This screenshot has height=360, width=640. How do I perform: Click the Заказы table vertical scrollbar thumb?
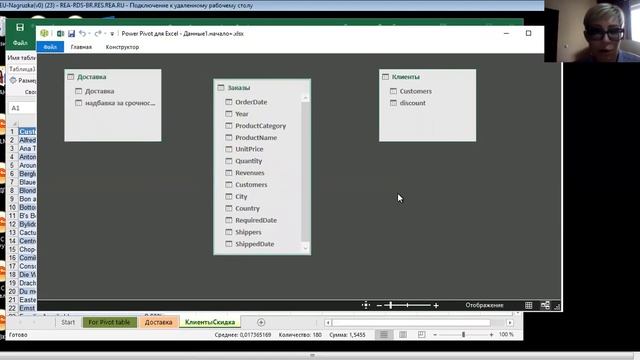coord(305,171)
